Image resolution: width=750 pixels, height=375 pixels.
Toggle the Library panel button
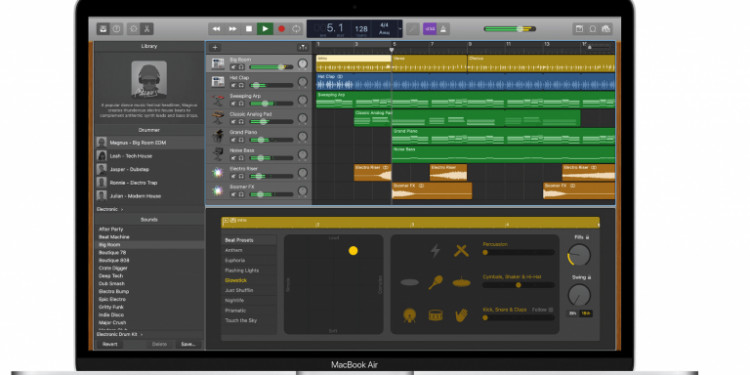103,29
